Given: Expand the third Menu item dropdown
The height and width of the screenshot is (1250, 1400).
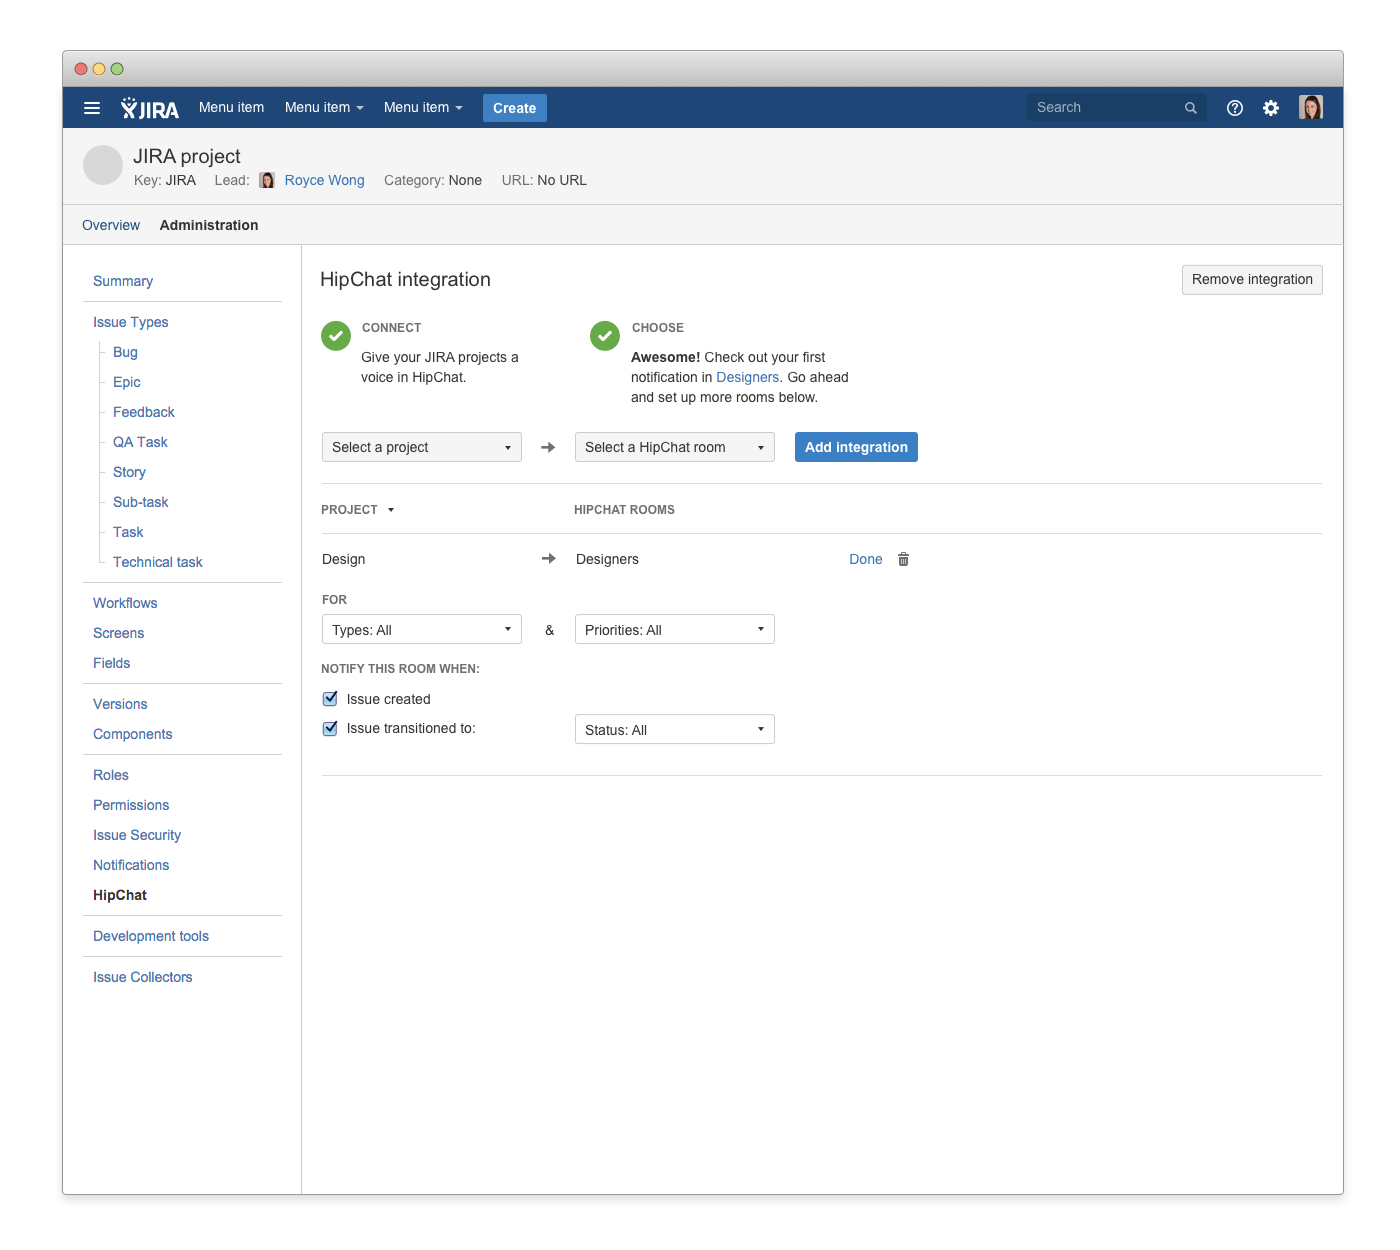Looking at the screenshot, I should tap(423, 108).
